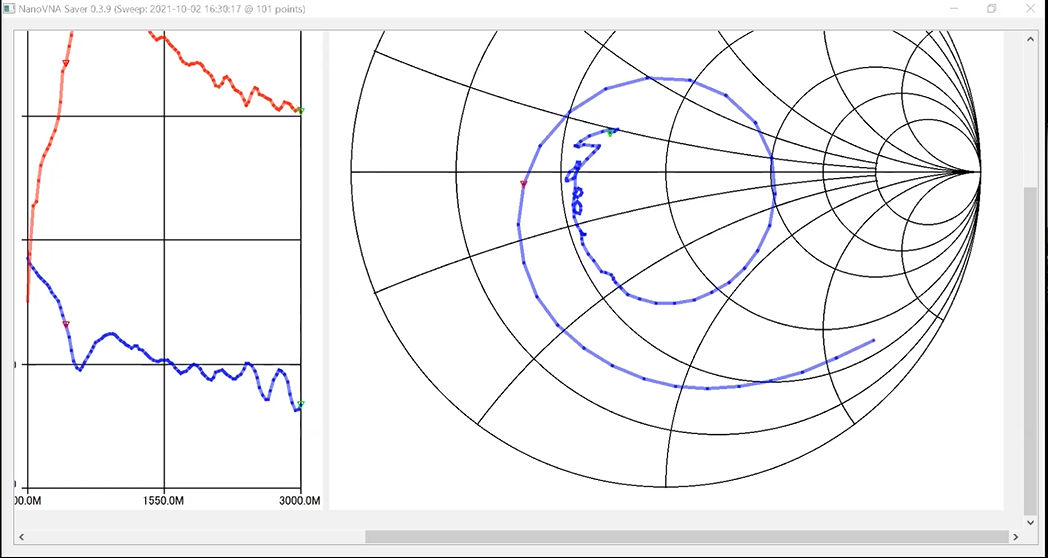Select the green marker on the Smith chart

[609, 132]
